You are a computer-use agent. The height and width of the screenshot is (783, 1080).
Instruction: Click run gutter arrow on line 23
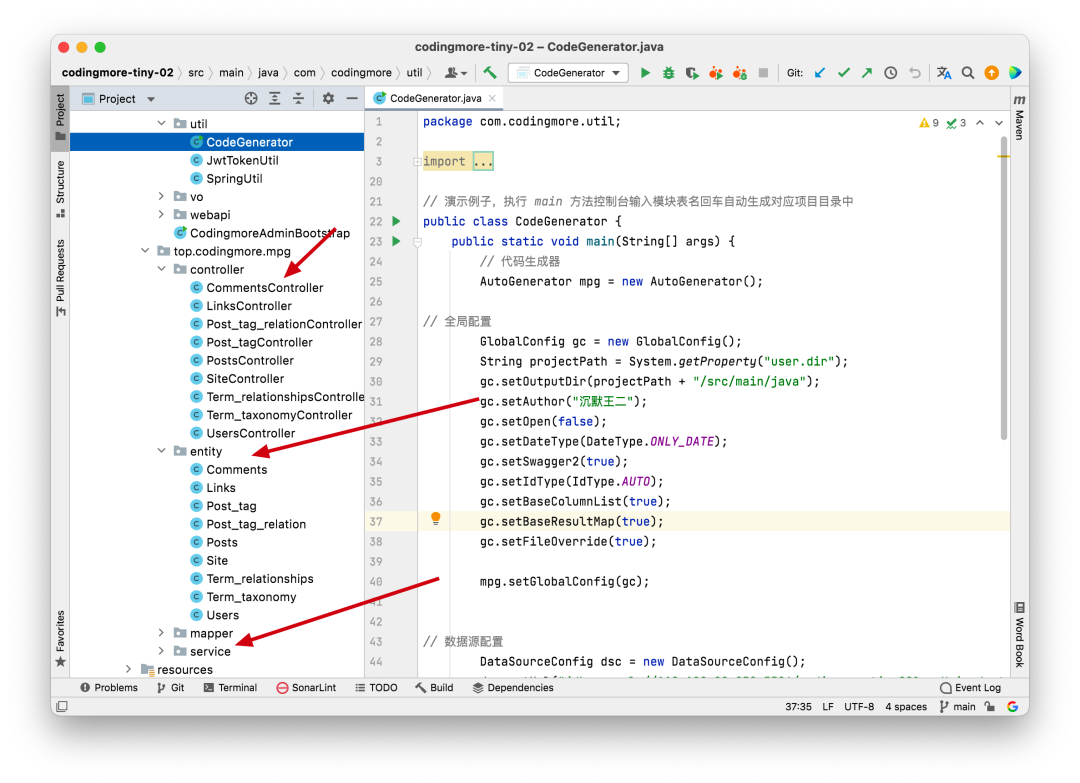[396, 241]
